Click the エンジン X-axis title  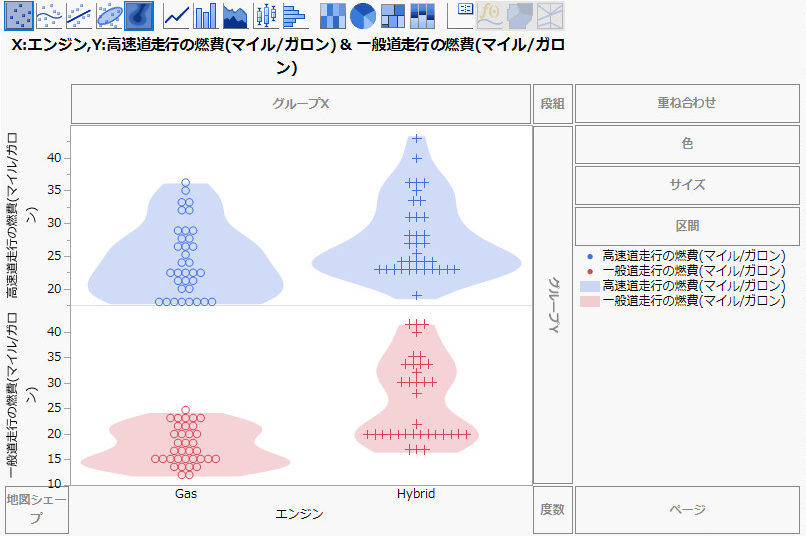pyautogui.click(x=300, y=514)
